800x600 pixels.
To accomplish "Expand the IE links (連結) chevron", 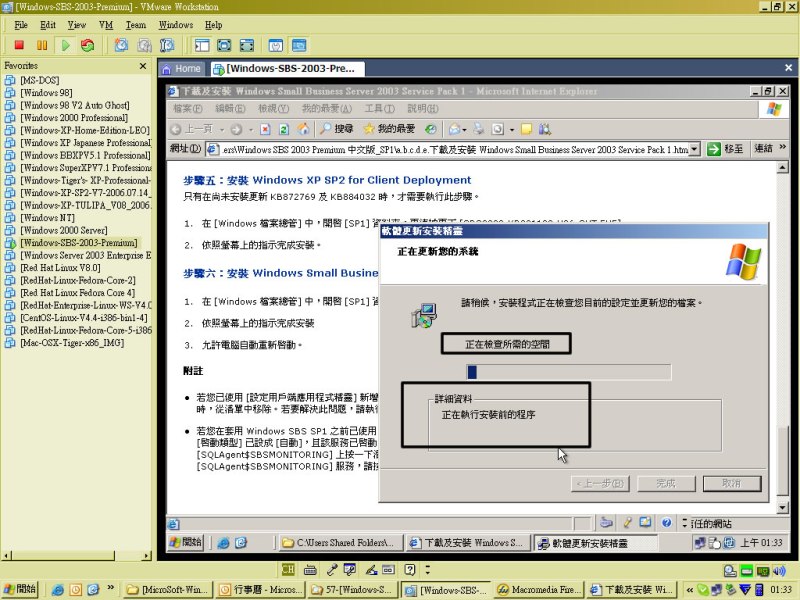I will [783, 147].
